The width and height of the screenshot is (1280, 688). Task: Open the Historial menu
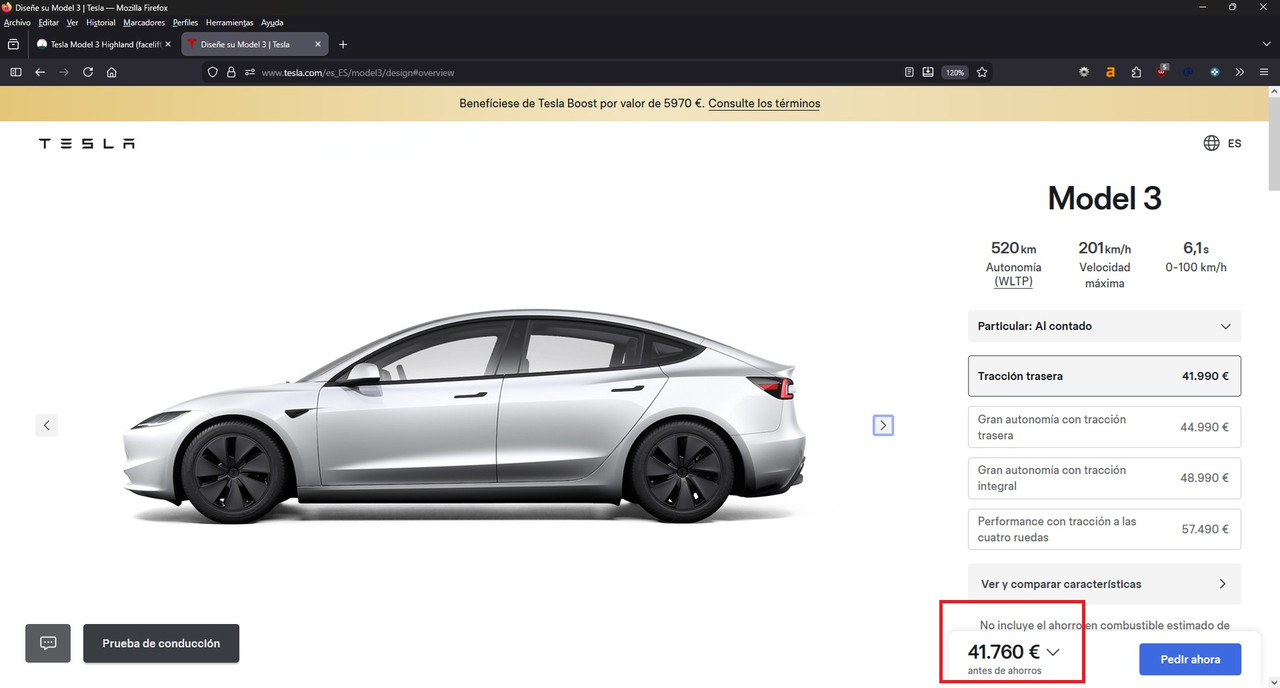tap(101, 22)
